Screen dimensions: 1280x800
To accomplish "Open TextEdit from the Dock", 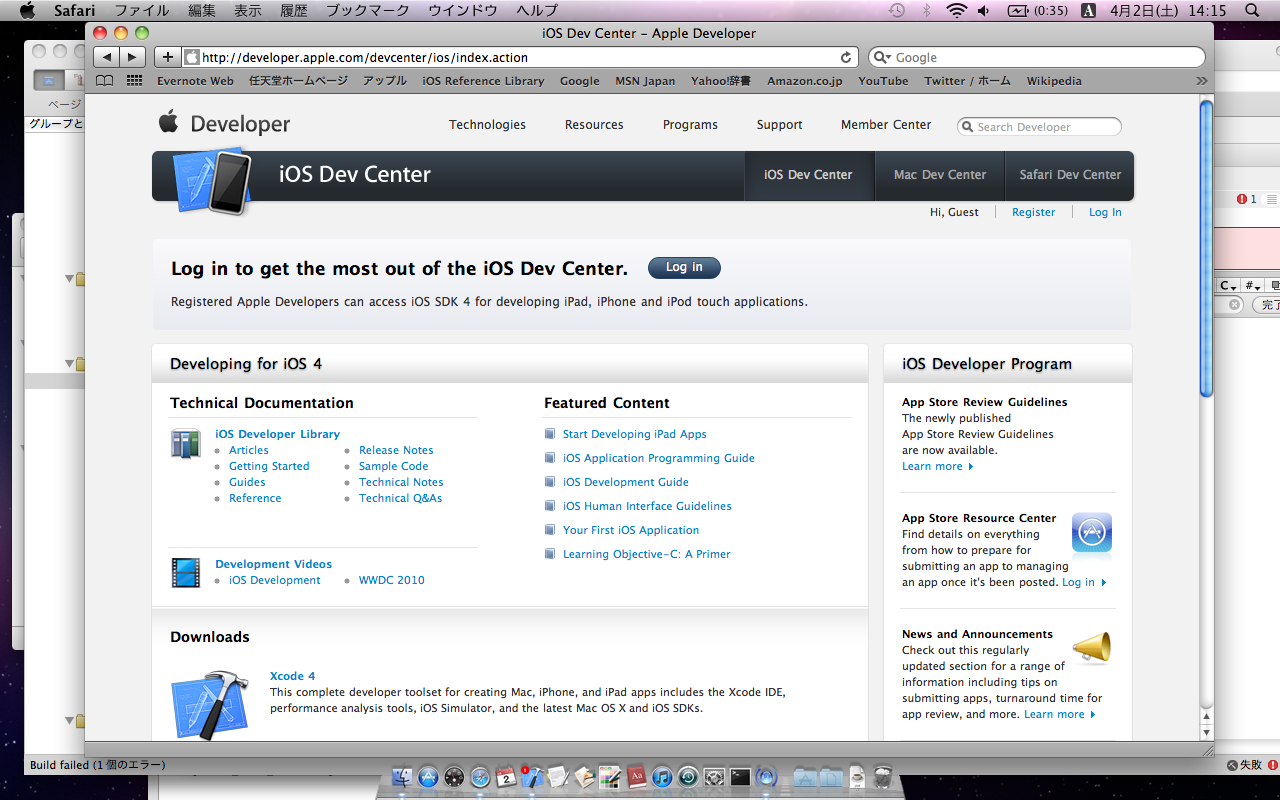I will point(558,777).
